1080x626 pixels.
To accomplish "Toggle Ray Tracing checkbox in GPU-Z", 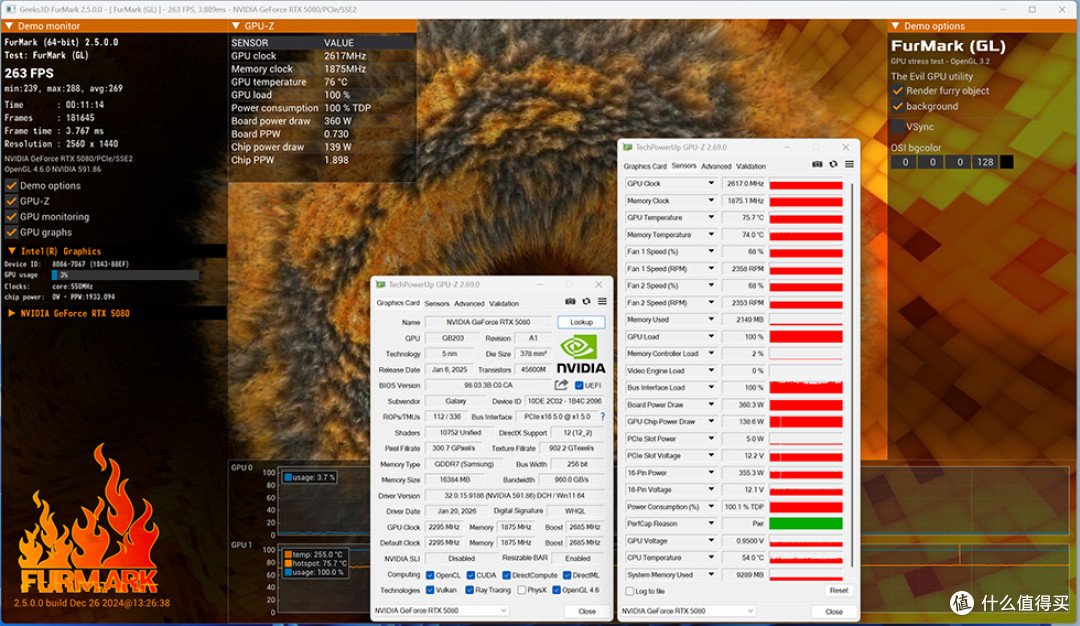I will point(469,590).
